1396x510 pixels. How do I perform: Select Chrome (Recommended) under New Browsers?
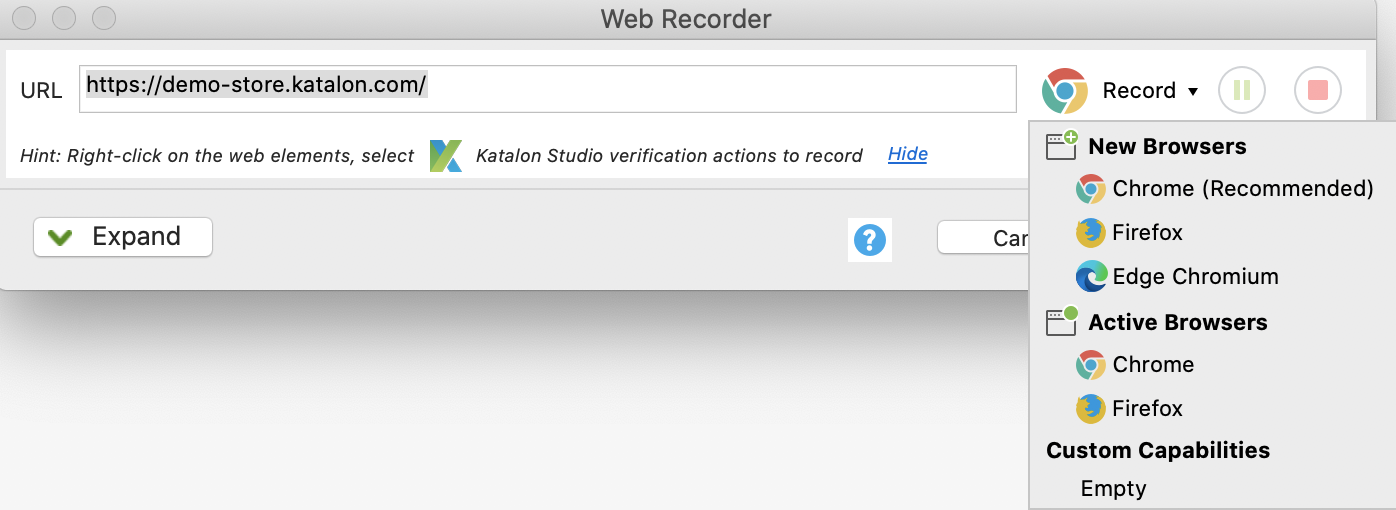(x=1225, y=189)
